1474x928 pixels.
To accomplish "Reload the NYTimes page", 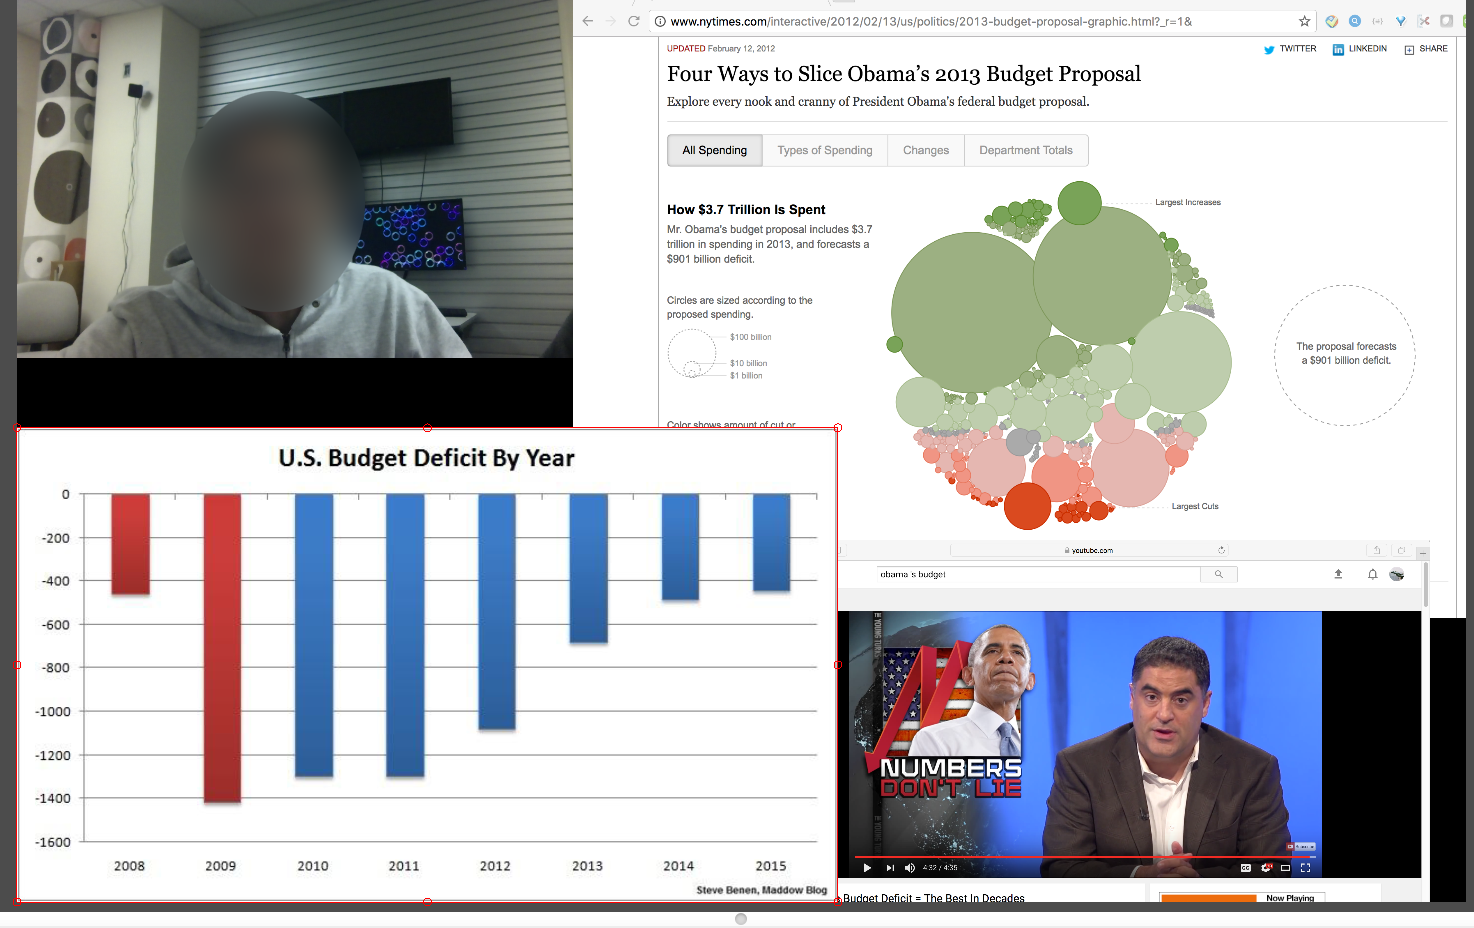I will point(633,21).
